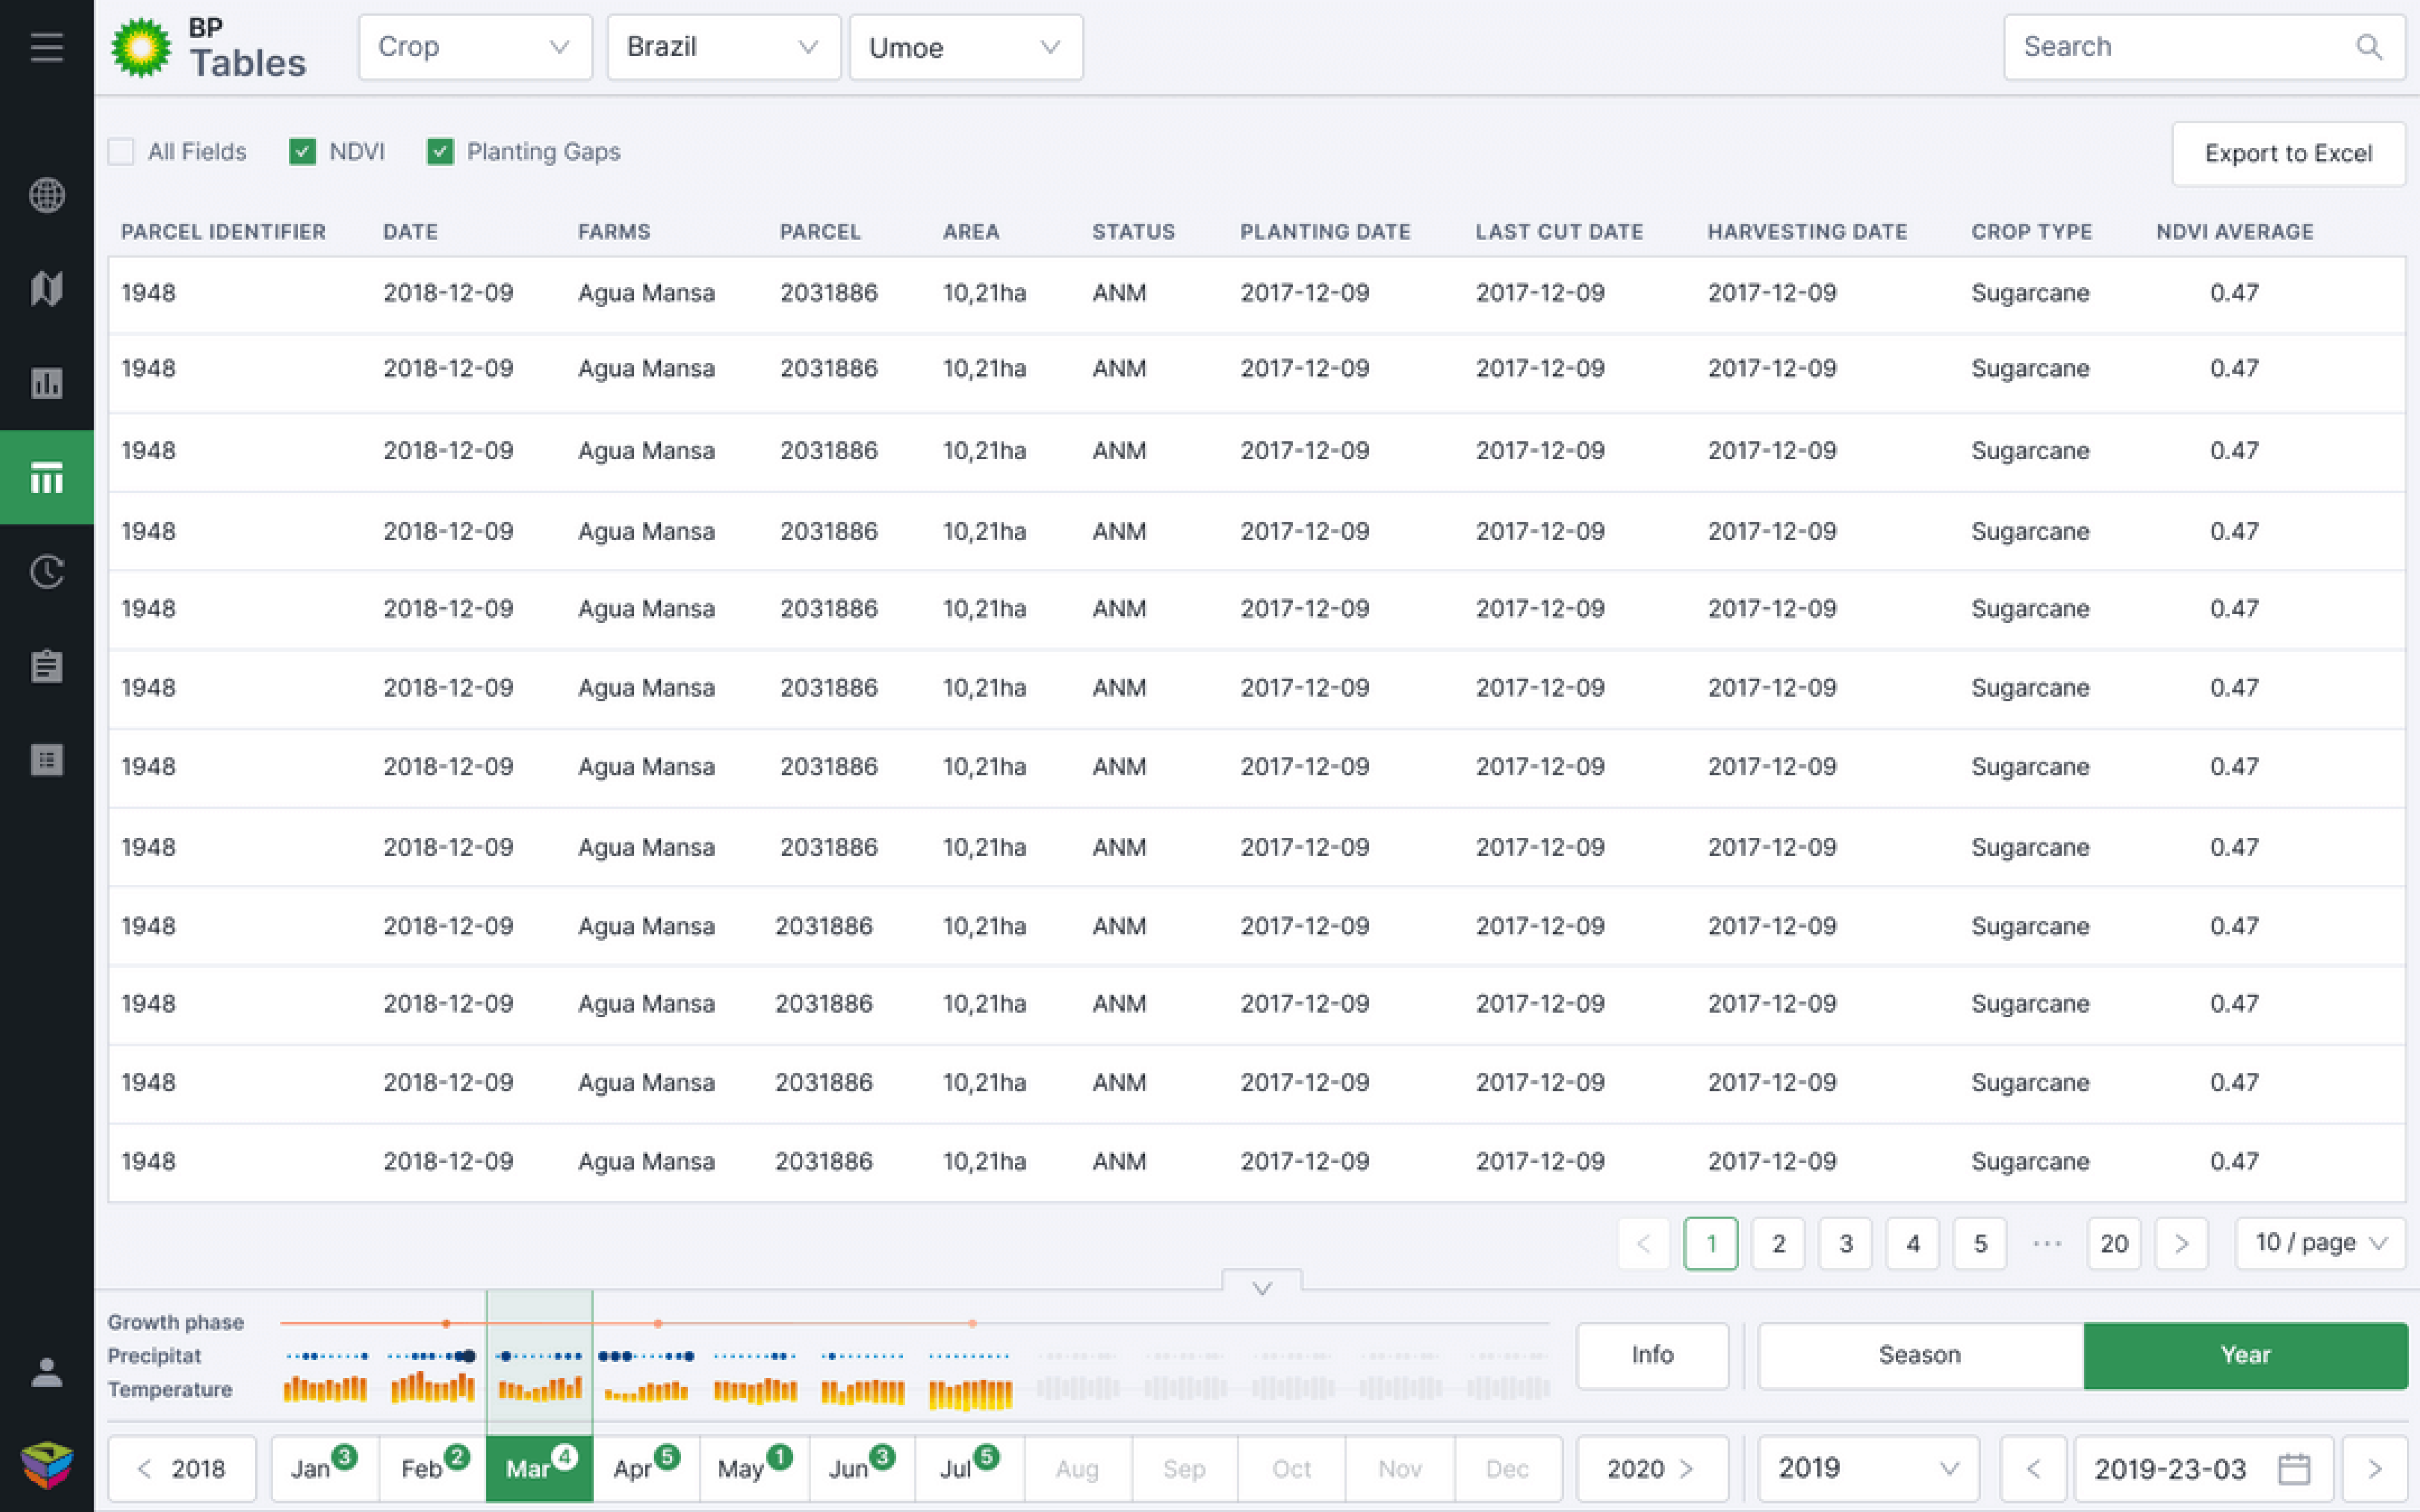This screenshot has width=2420, height=1512.
Task: Open the list view icon in sidebar
Action: (46, 759)
